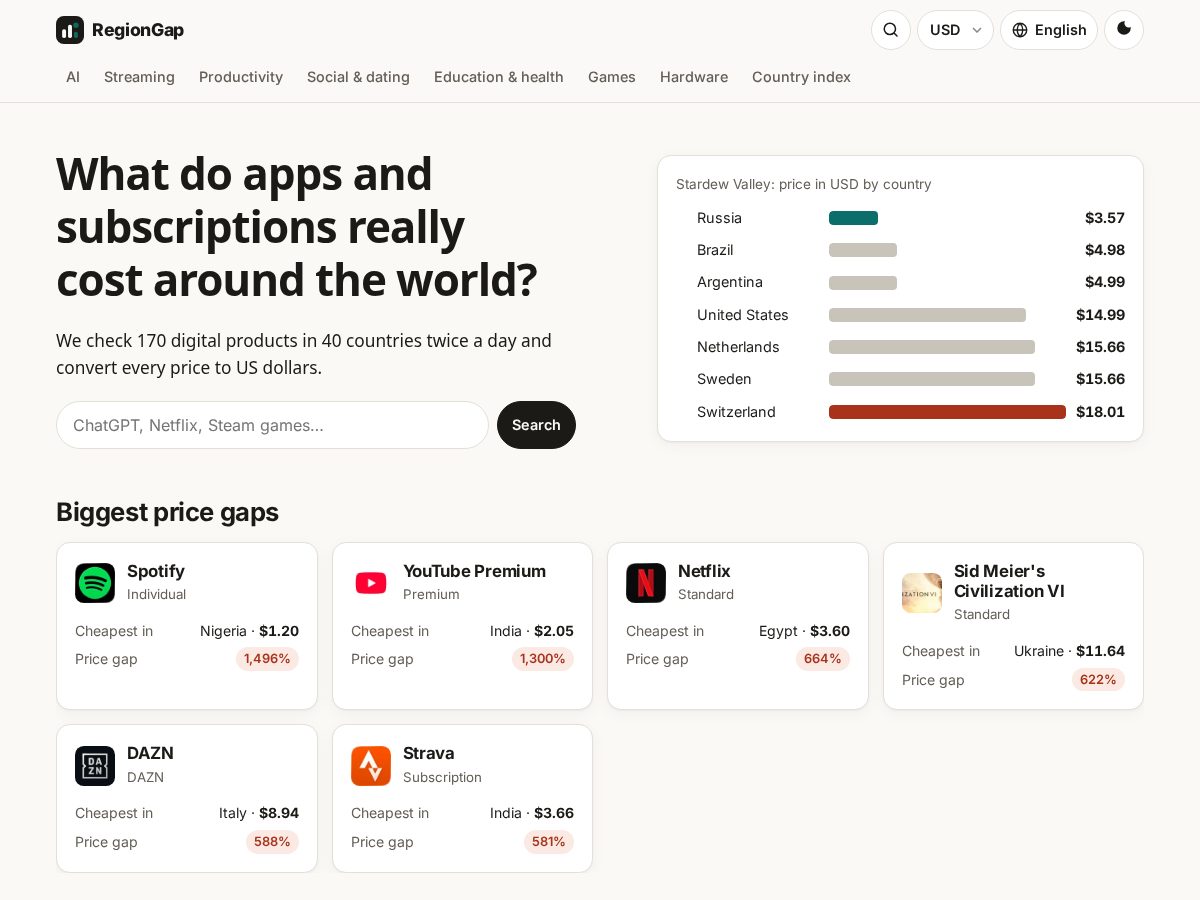Click the 588% price gap badge
The image size is (1200, 900).
(x=272, y=842)
